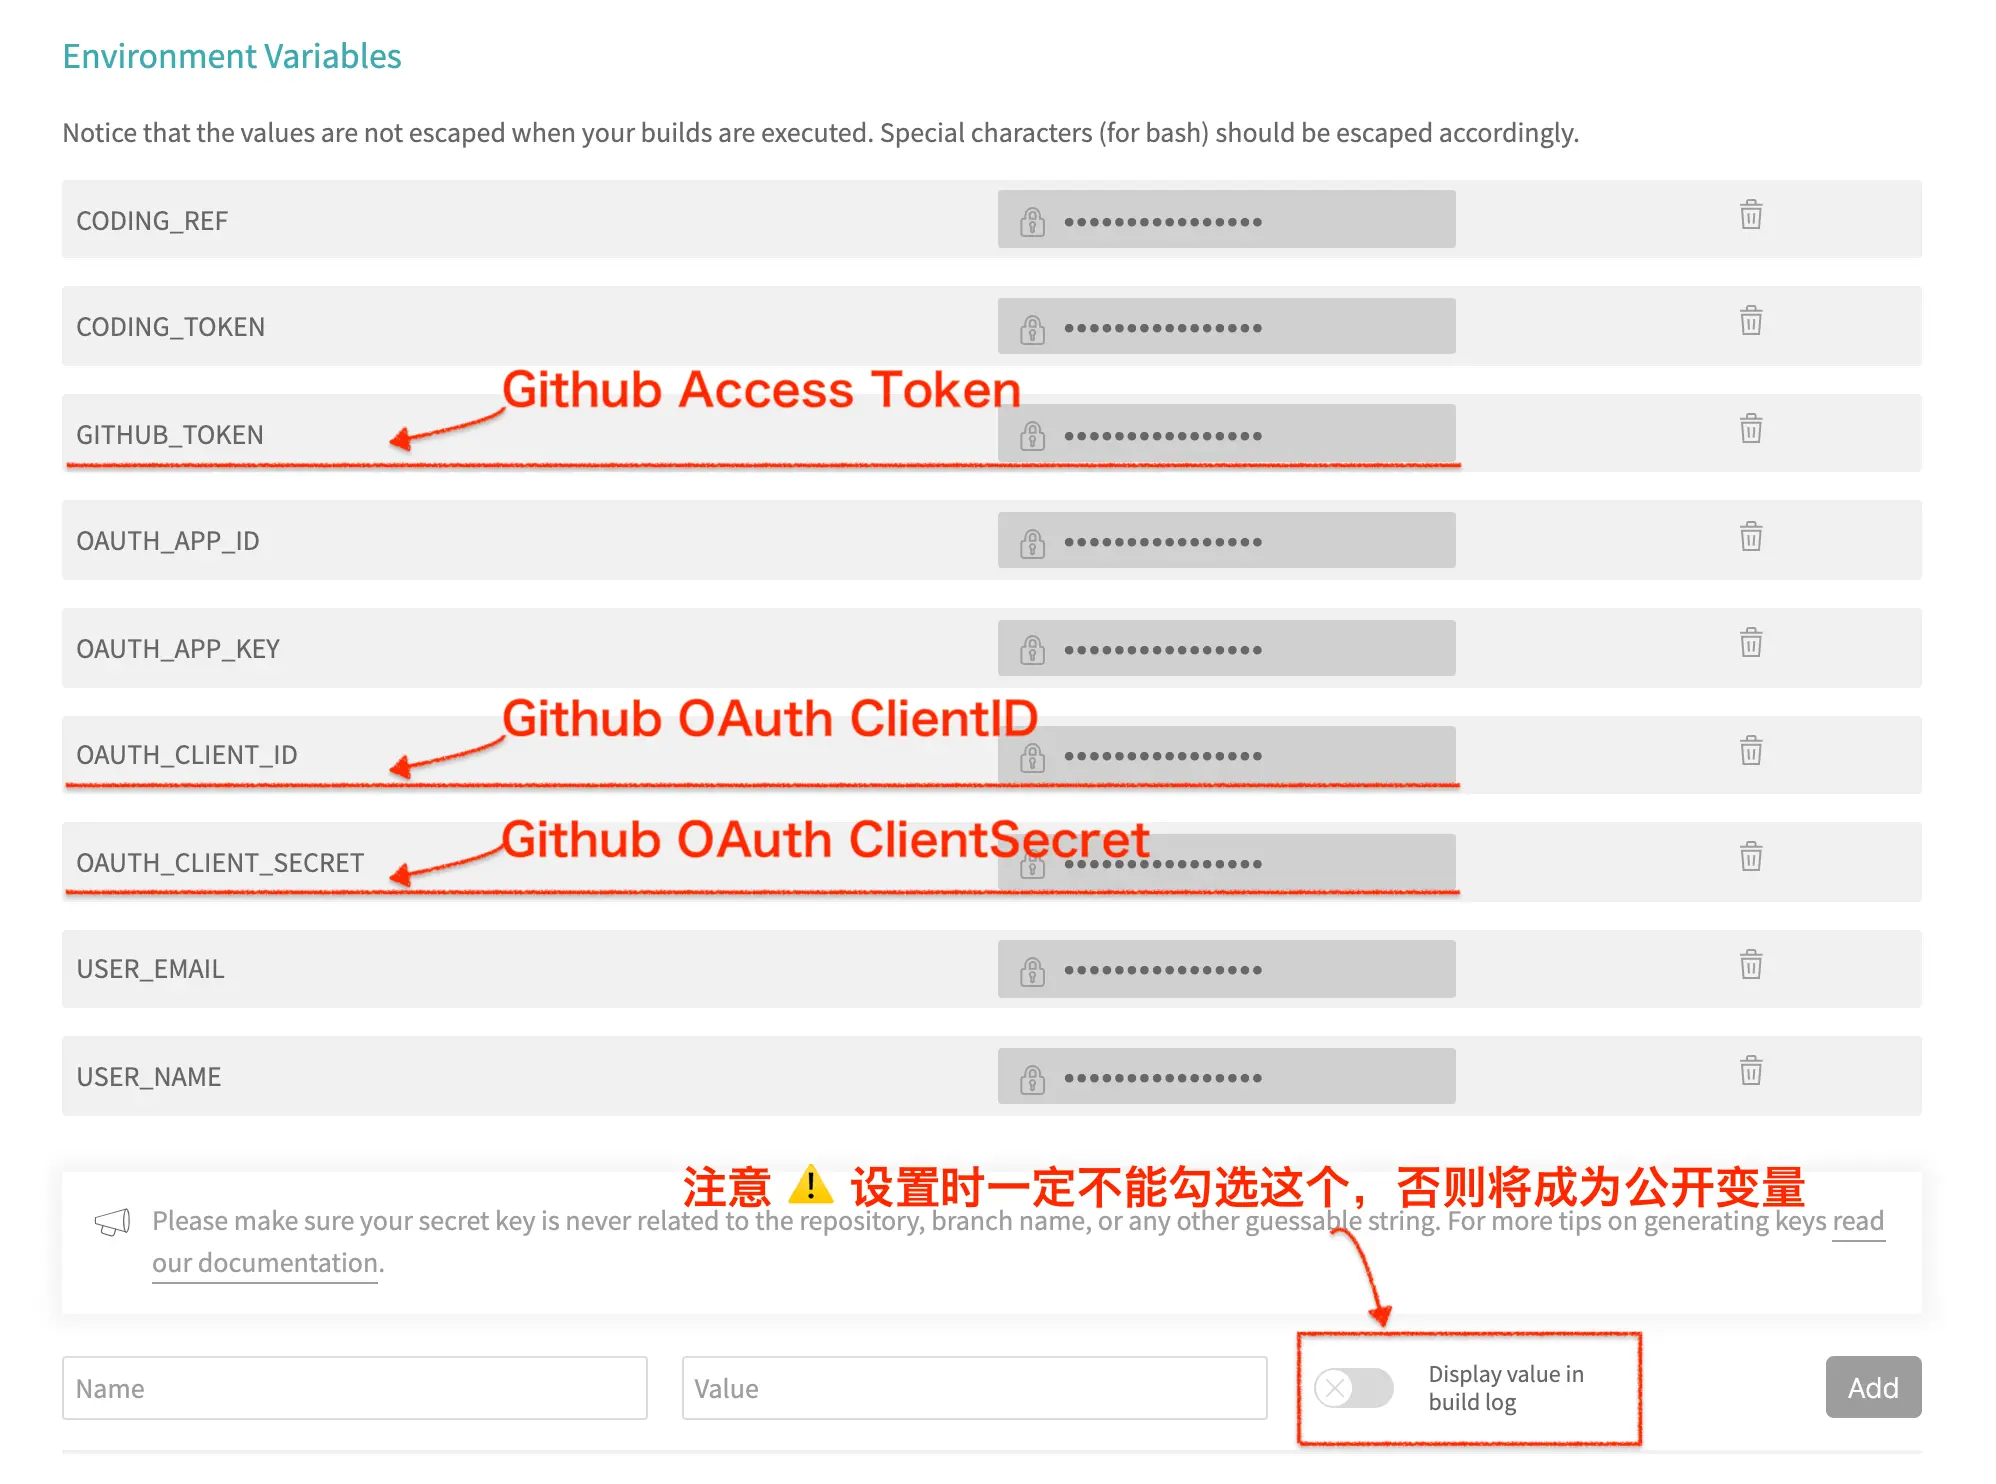Click trash icon for GITHUB_TOKEN
Viewport: 1996px width, 1484px height.
[x=1750, y=428]
